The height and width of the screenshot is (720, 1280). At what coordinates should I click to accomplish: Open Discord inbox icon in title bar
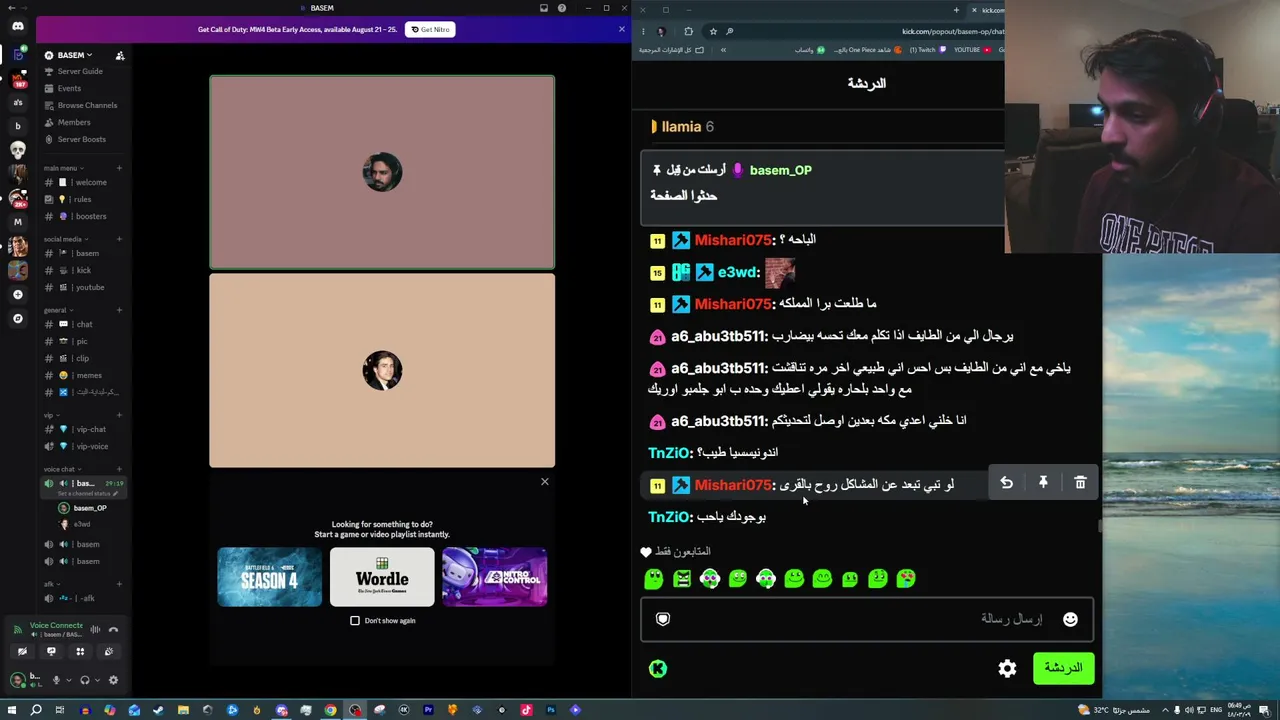(x=544, y=8)
